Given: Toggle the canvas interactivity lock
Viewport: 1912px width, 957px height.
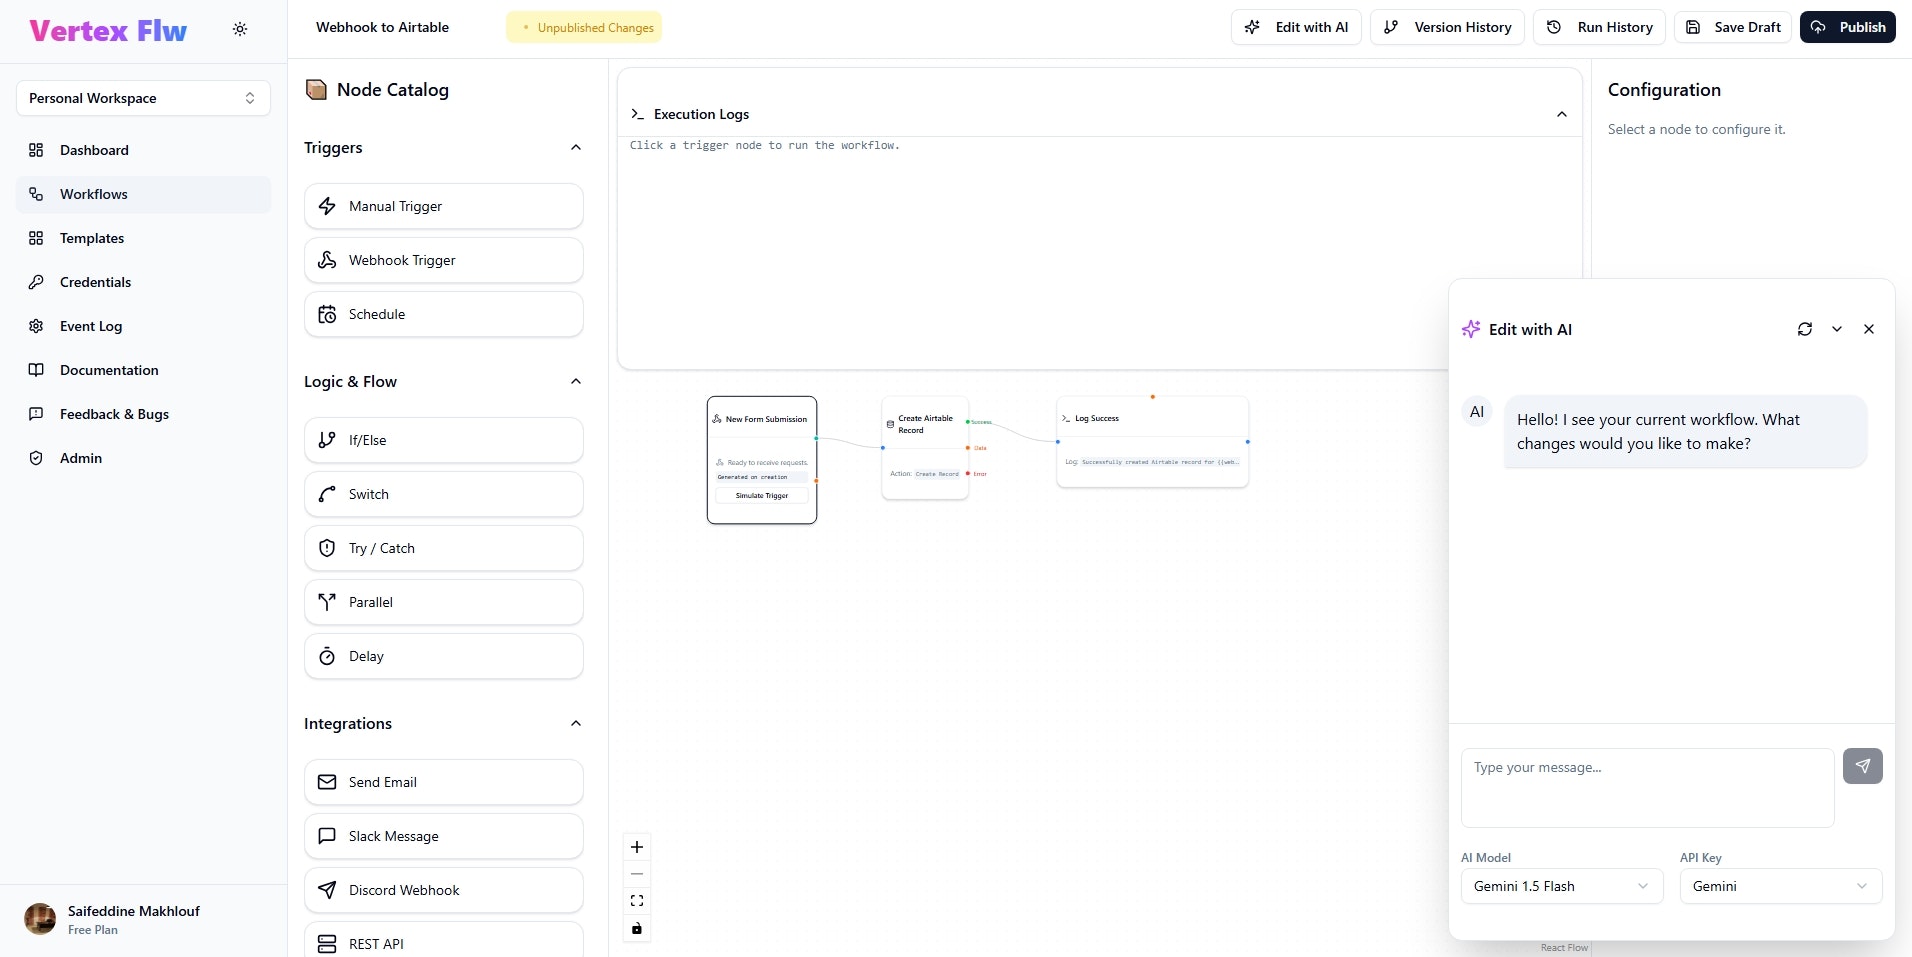Looking at the screenshot, I should pos(637,929).
